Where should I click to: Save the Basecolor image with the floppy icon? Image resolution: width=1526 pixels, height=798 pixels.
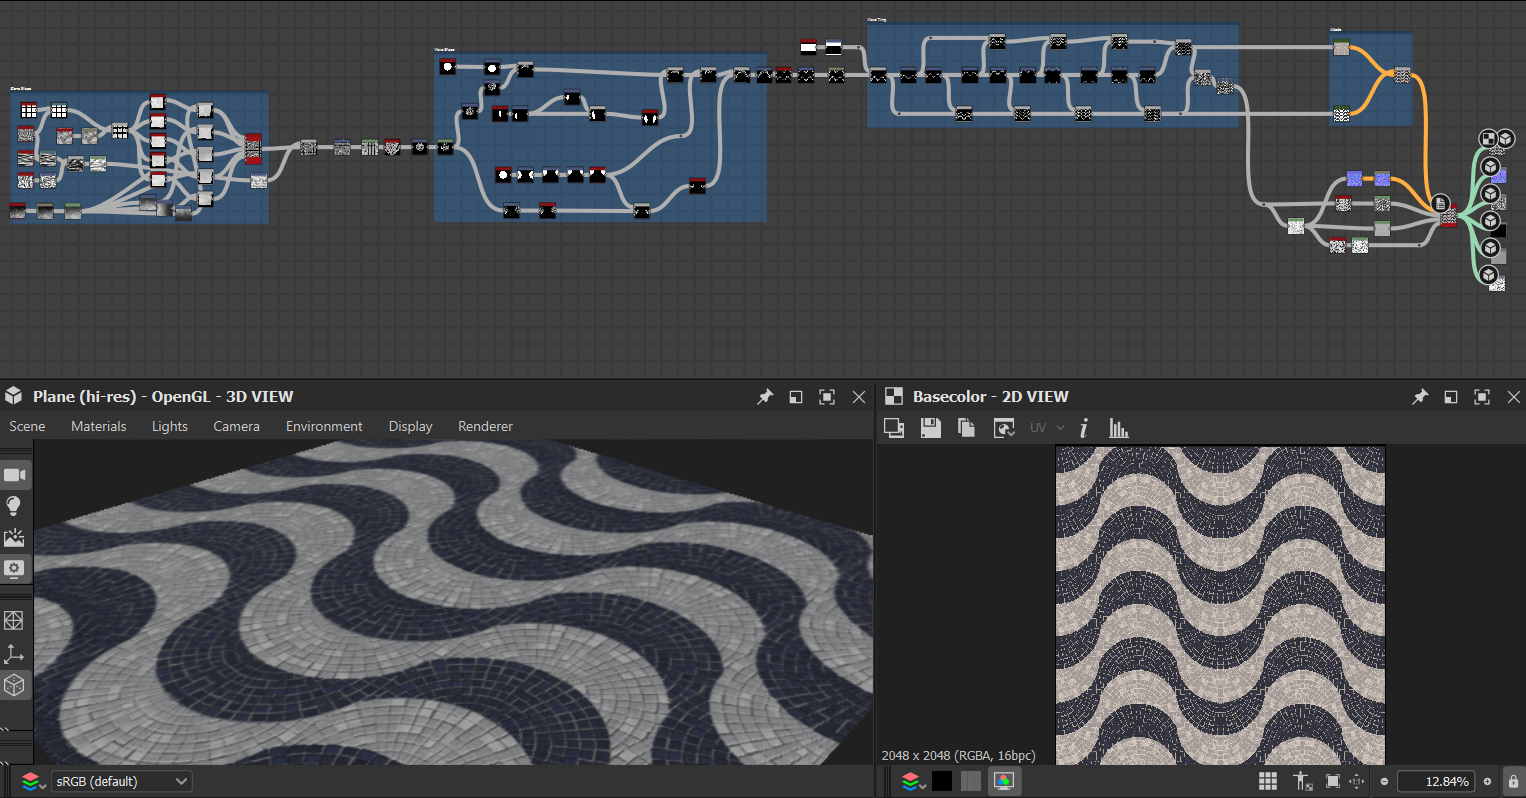[x=930, y=428]
